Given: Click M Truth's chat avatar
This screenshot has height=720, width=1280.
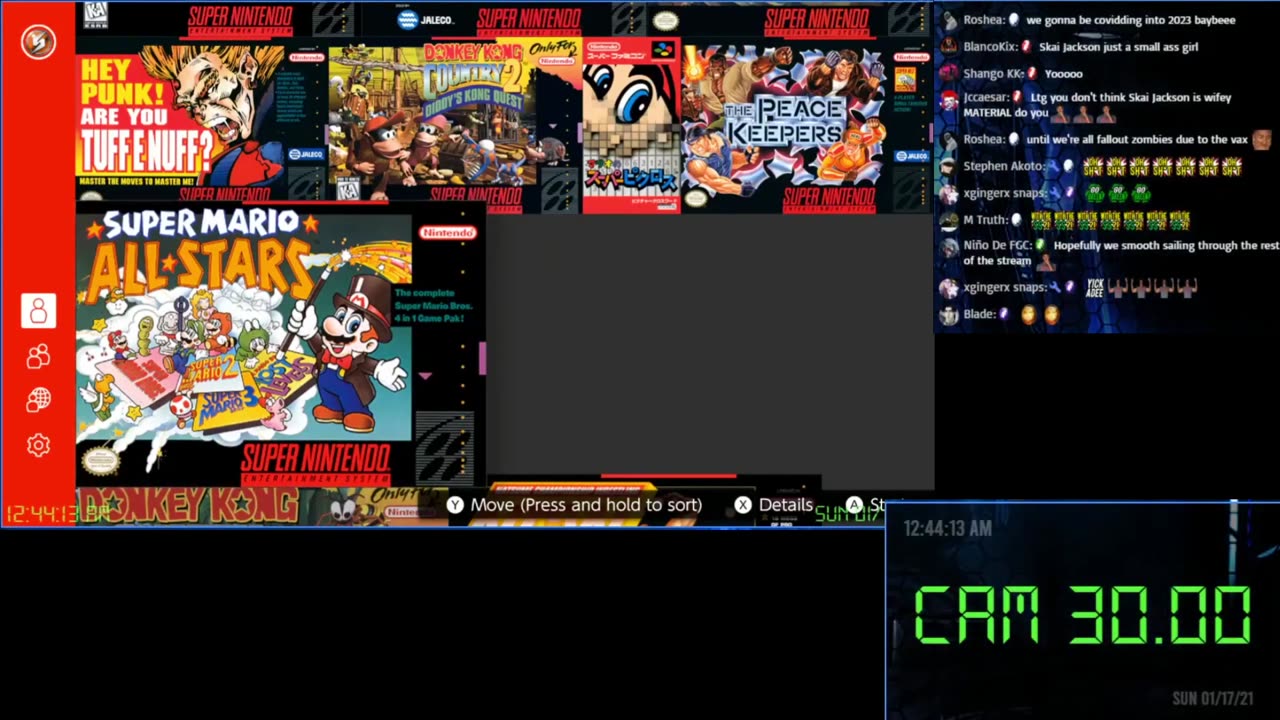Looking at the screenshot, I should pos(949,220).
